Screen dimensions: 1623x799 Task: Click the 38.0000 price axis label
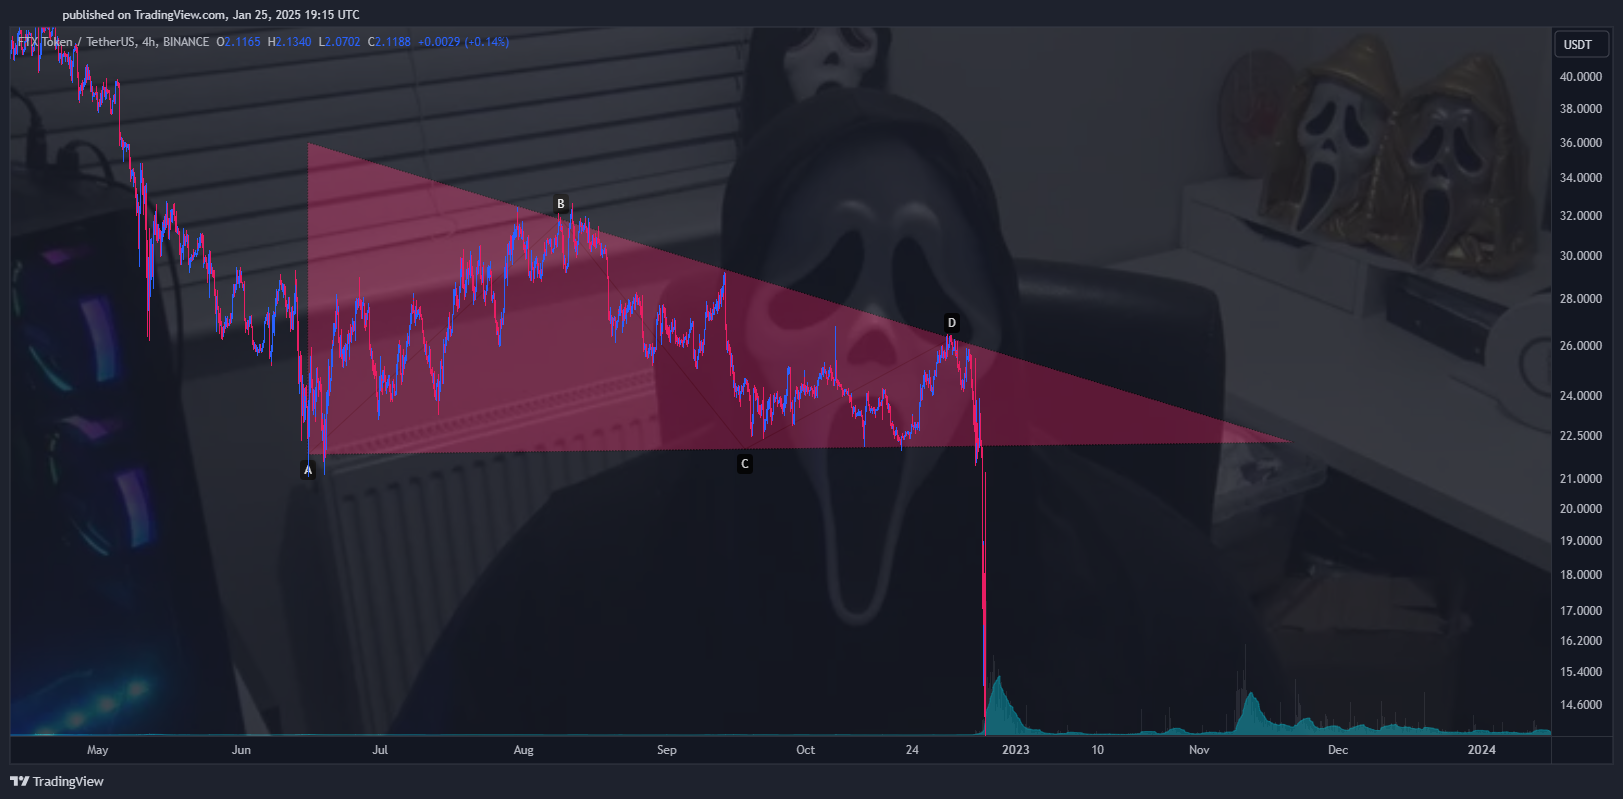click(1581, 109)
